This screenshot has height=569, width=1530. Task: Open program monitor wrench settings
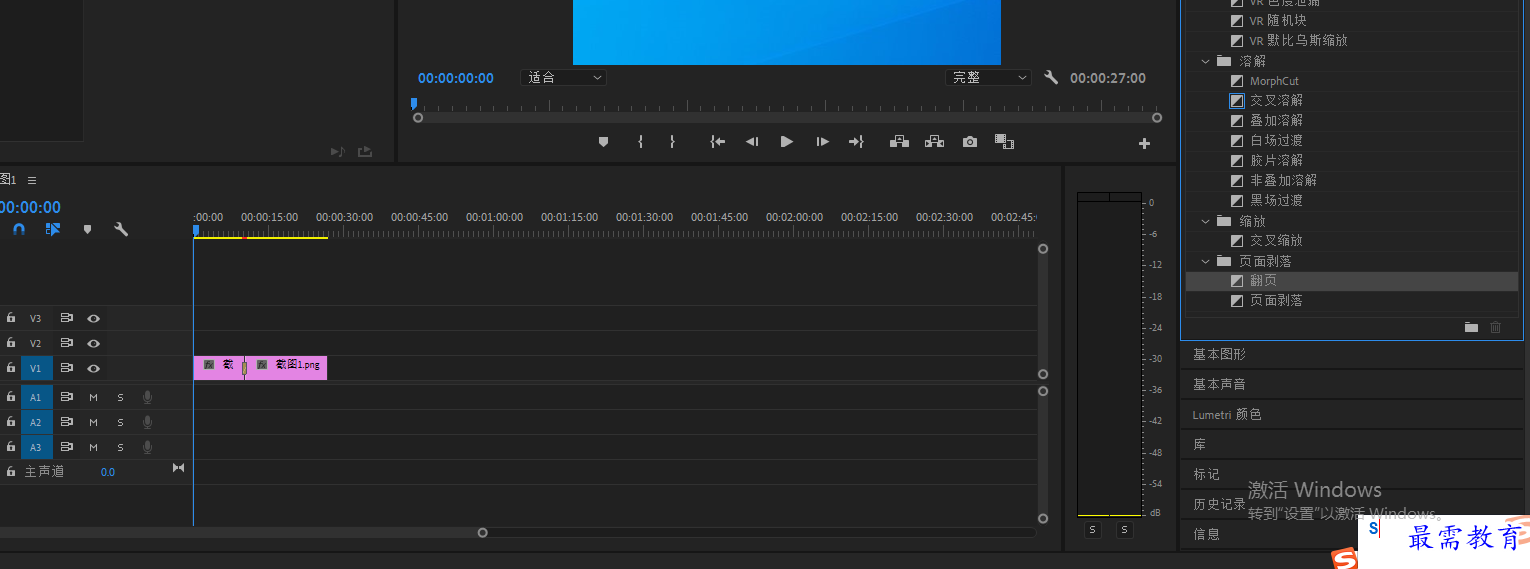click(x=1050, y=77)
